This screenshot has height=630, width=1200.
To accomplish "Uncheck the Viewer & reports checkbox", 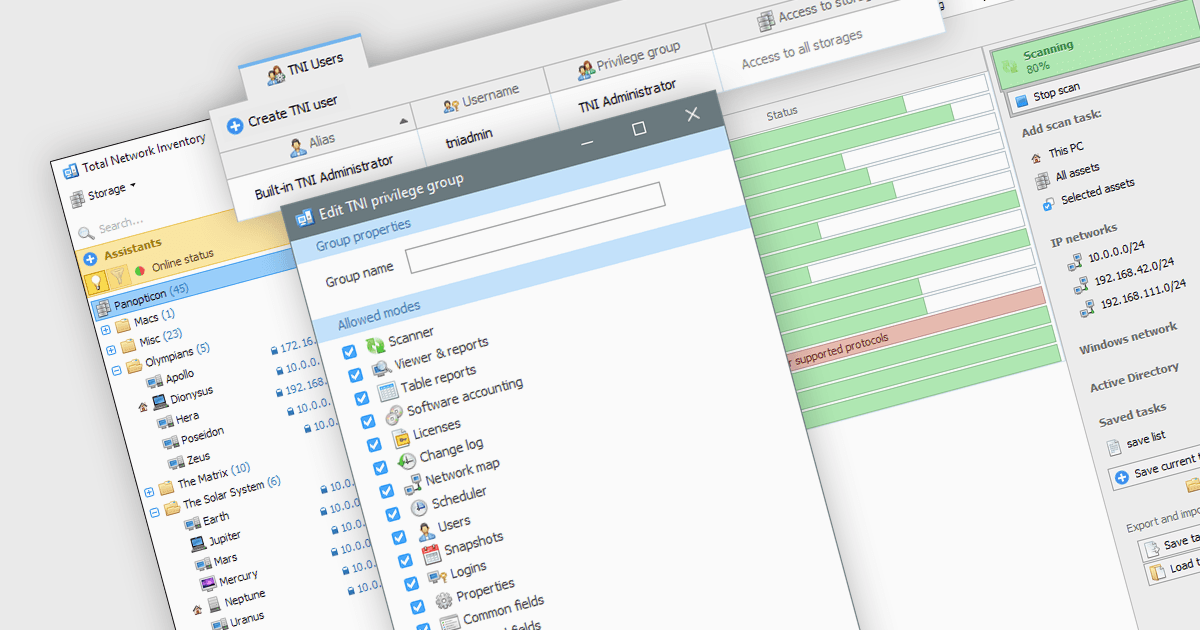I will coord(355,374).
